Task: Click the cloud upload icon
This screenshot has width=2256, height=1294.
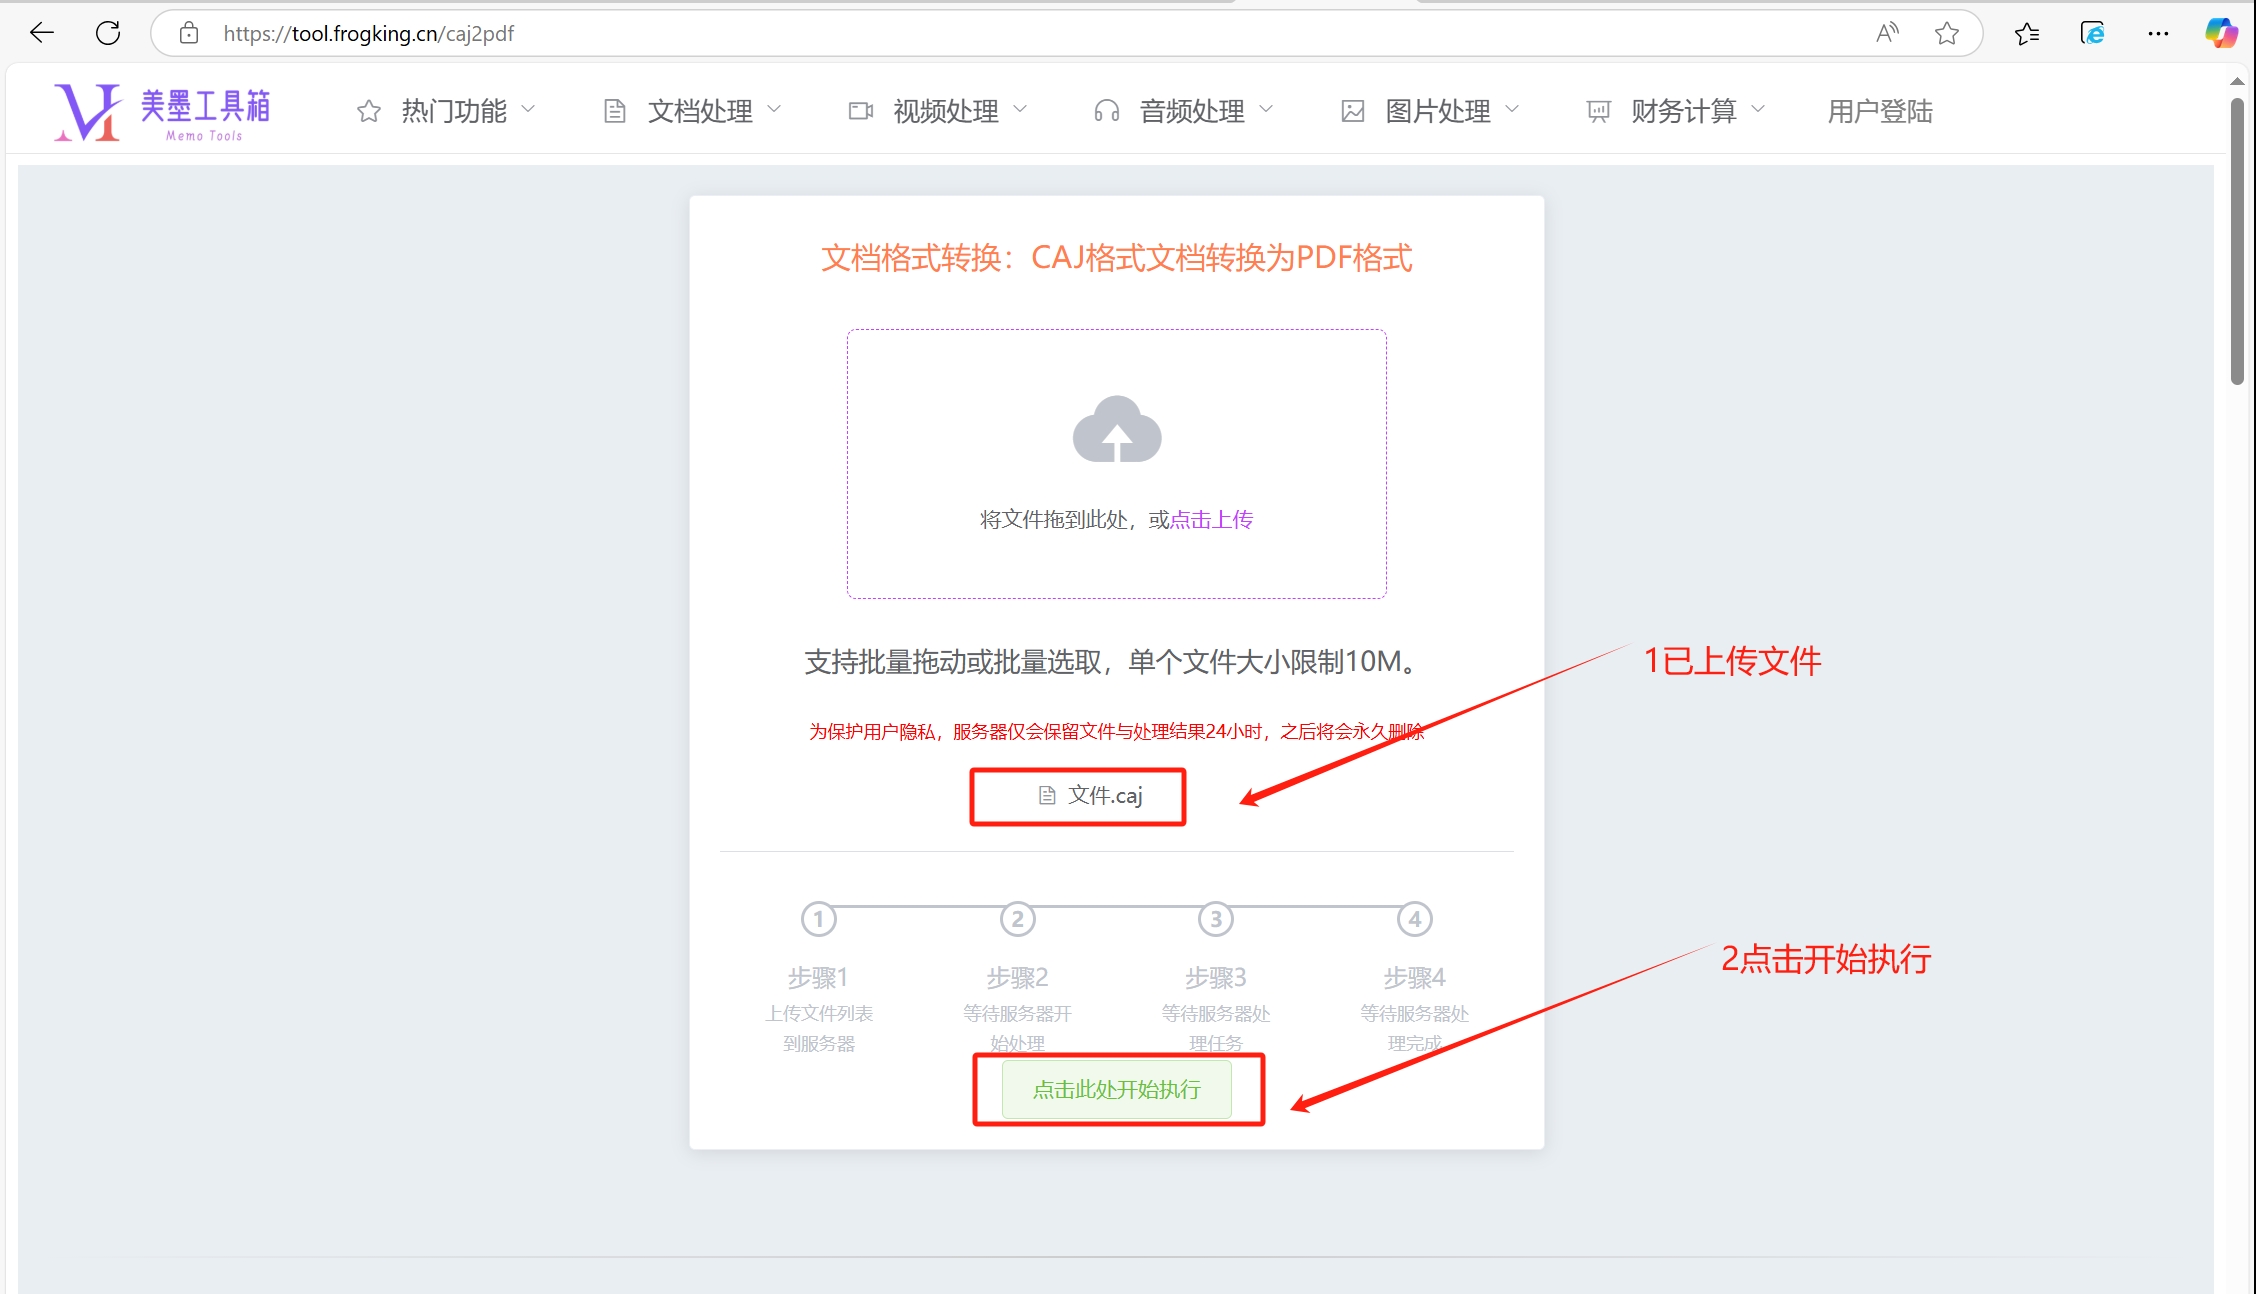Action: pos(1116,430)
